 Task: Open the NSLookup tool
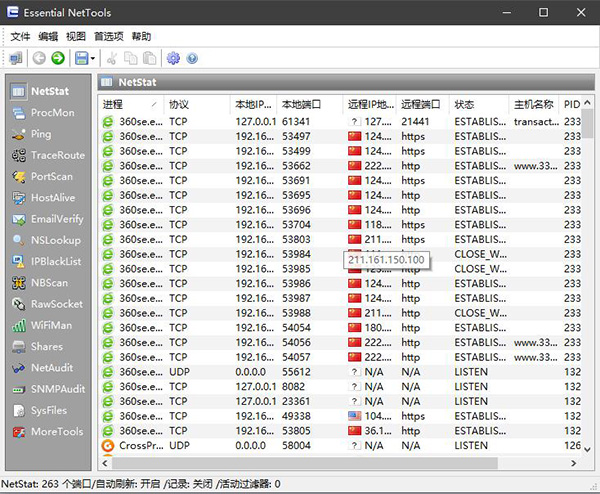(x=54, y=240)
